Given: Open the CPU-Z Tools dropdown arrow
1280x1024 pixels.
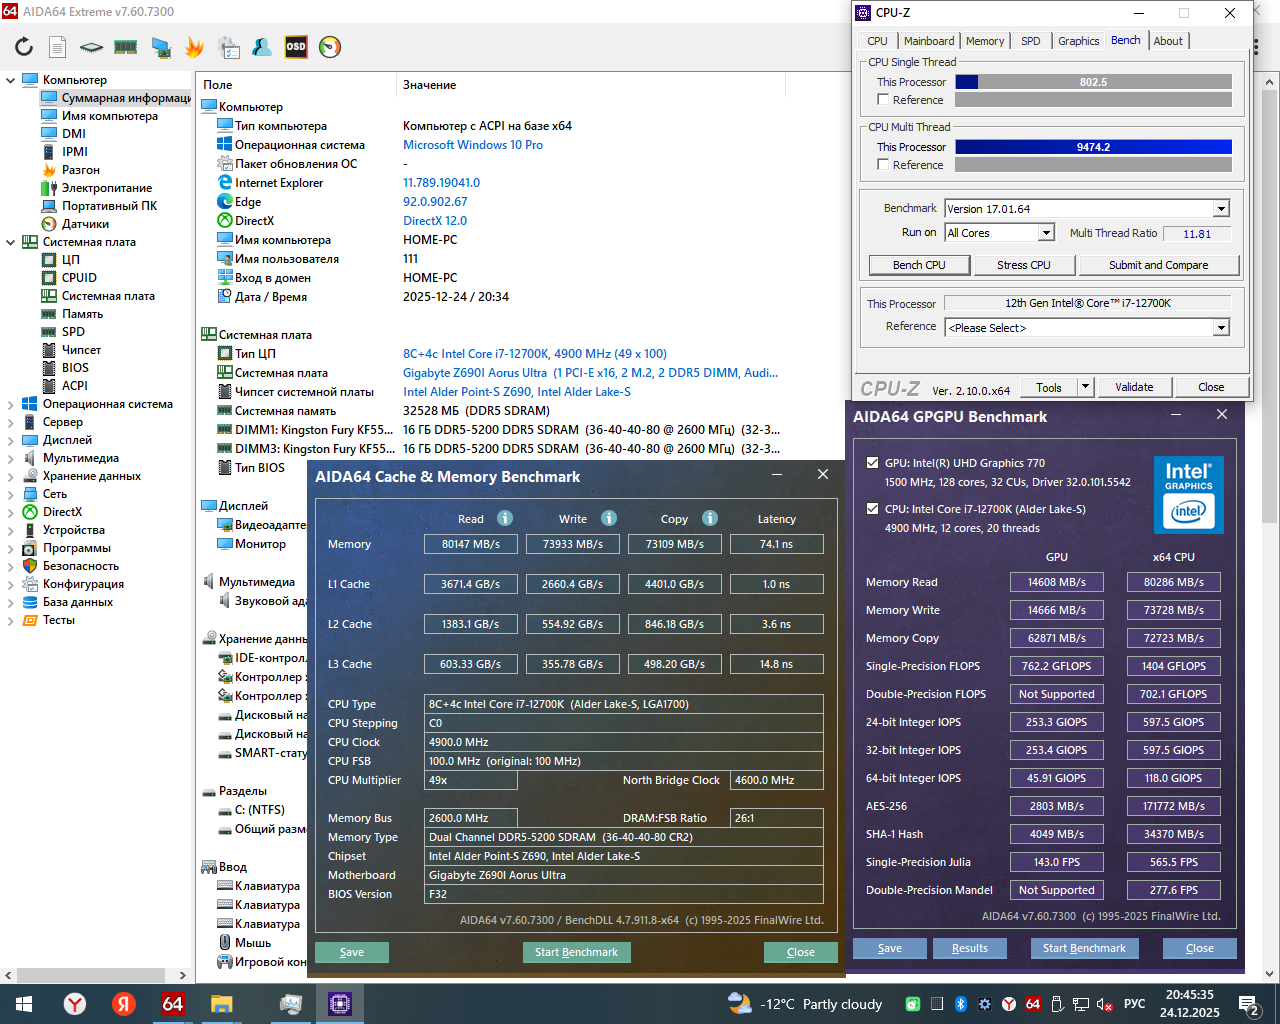Looking at the screenshot, I should 1085,387.
